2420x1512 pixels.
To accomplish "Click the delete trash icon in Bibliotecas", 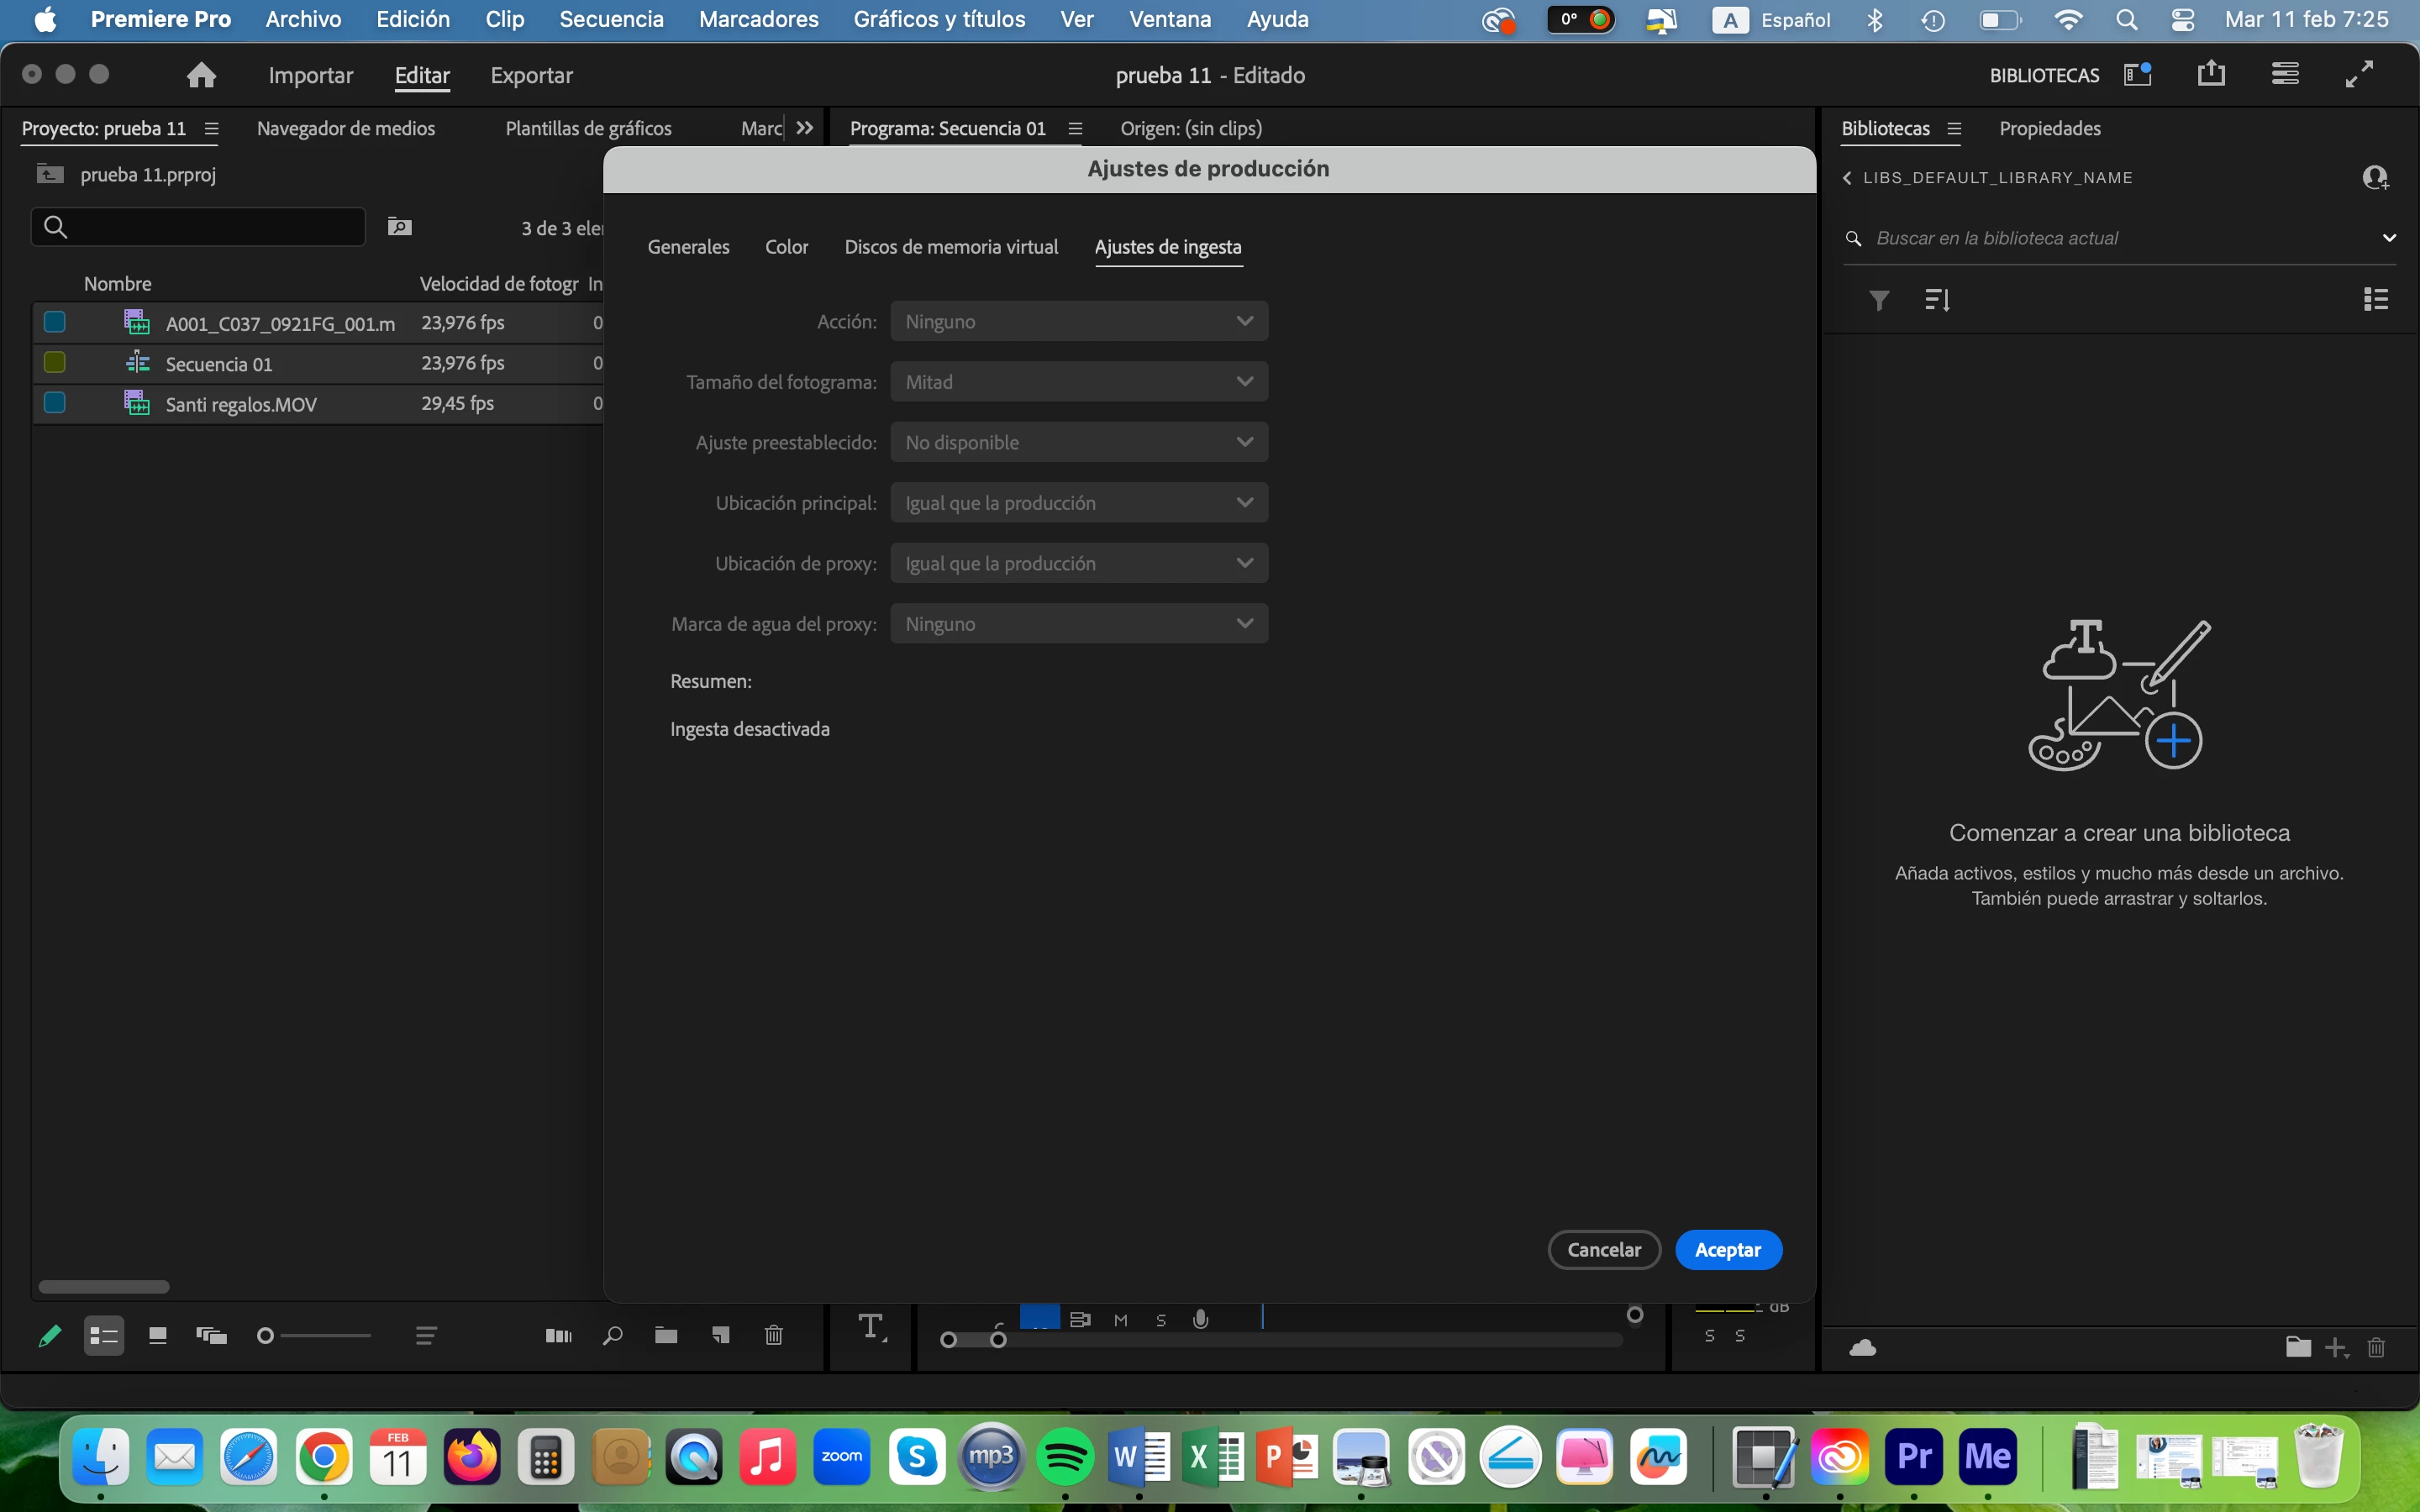I will [2377, 1348].
